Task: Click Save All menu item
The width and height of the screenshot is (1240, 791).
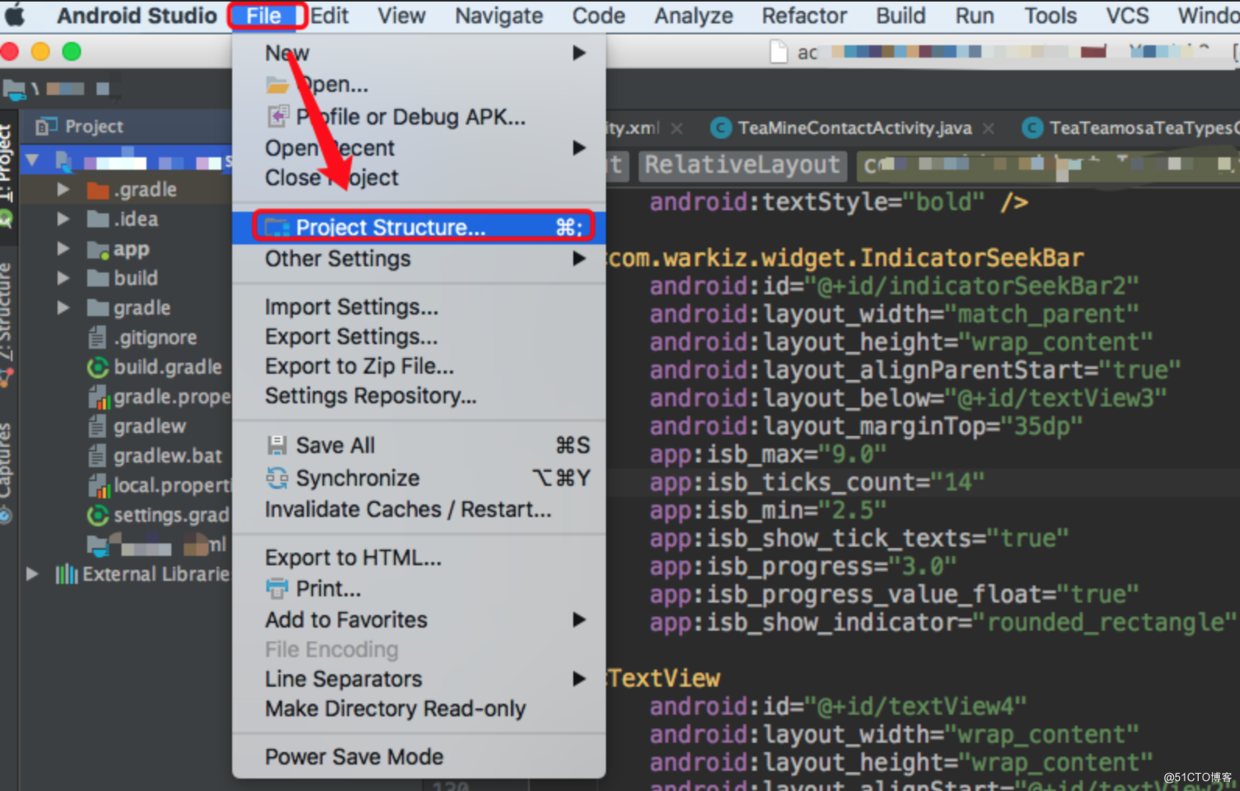Action: pos(419,446)
